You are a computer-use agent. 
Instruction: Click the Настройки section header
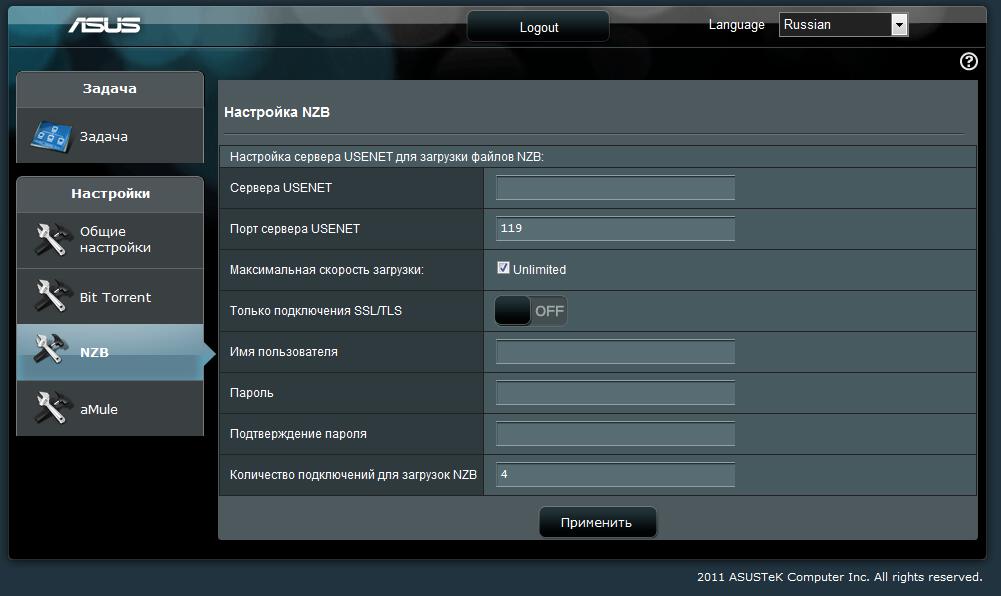(110, 193)
